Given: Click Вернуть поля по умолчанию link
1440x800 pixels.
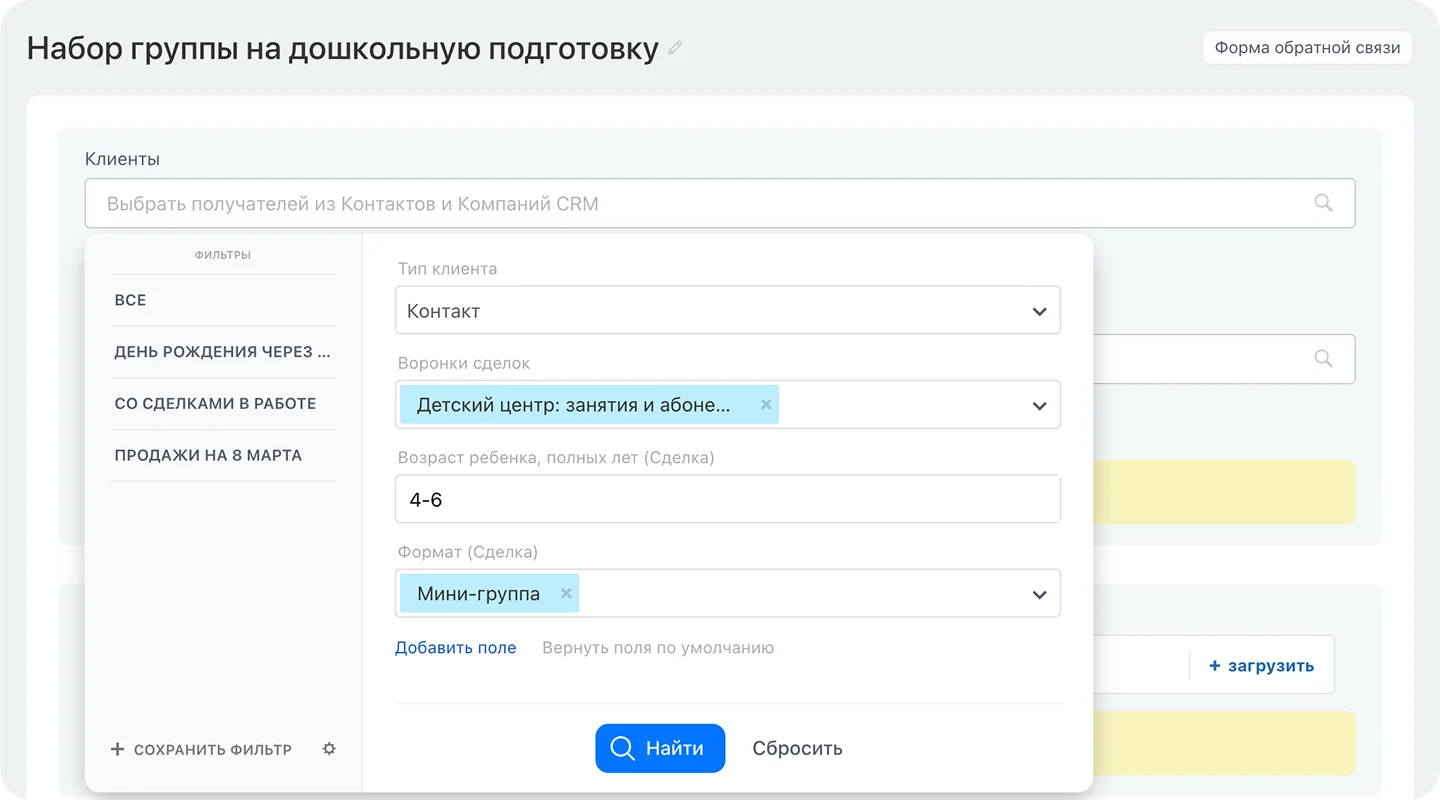Looking at the screenshot, I should (658, 647).
